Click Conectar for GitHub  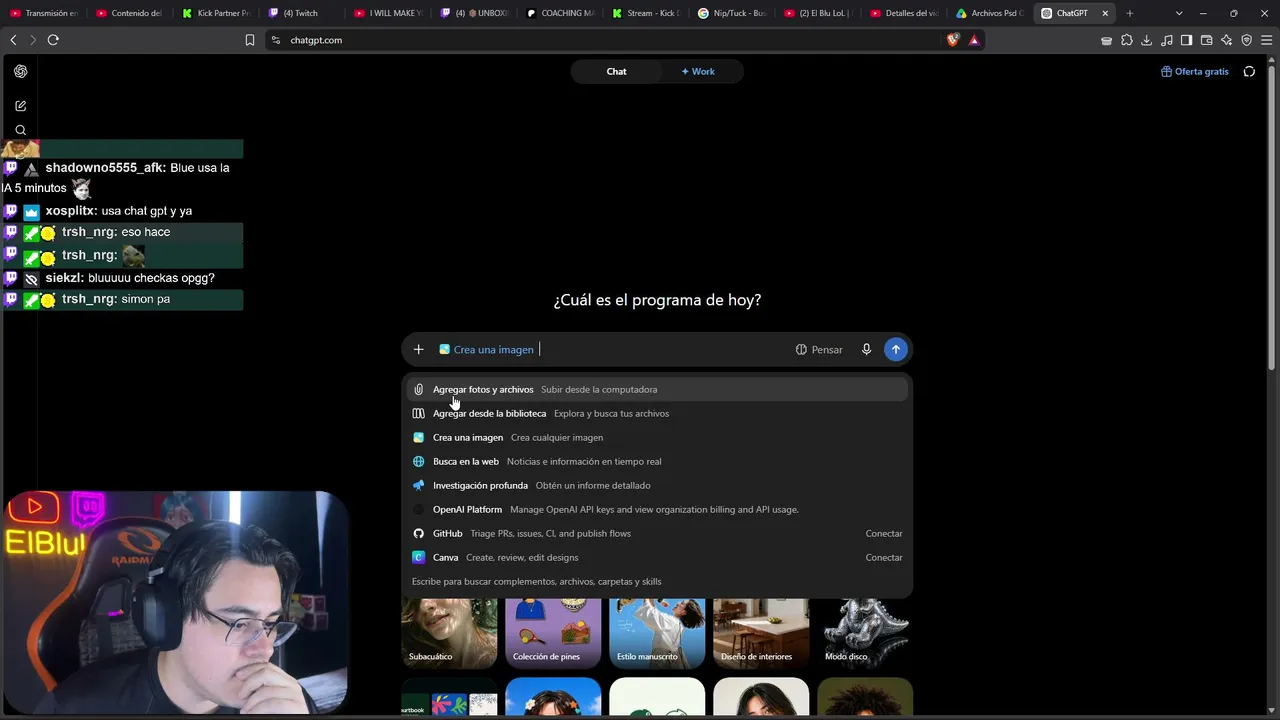(x=884, y=534)
